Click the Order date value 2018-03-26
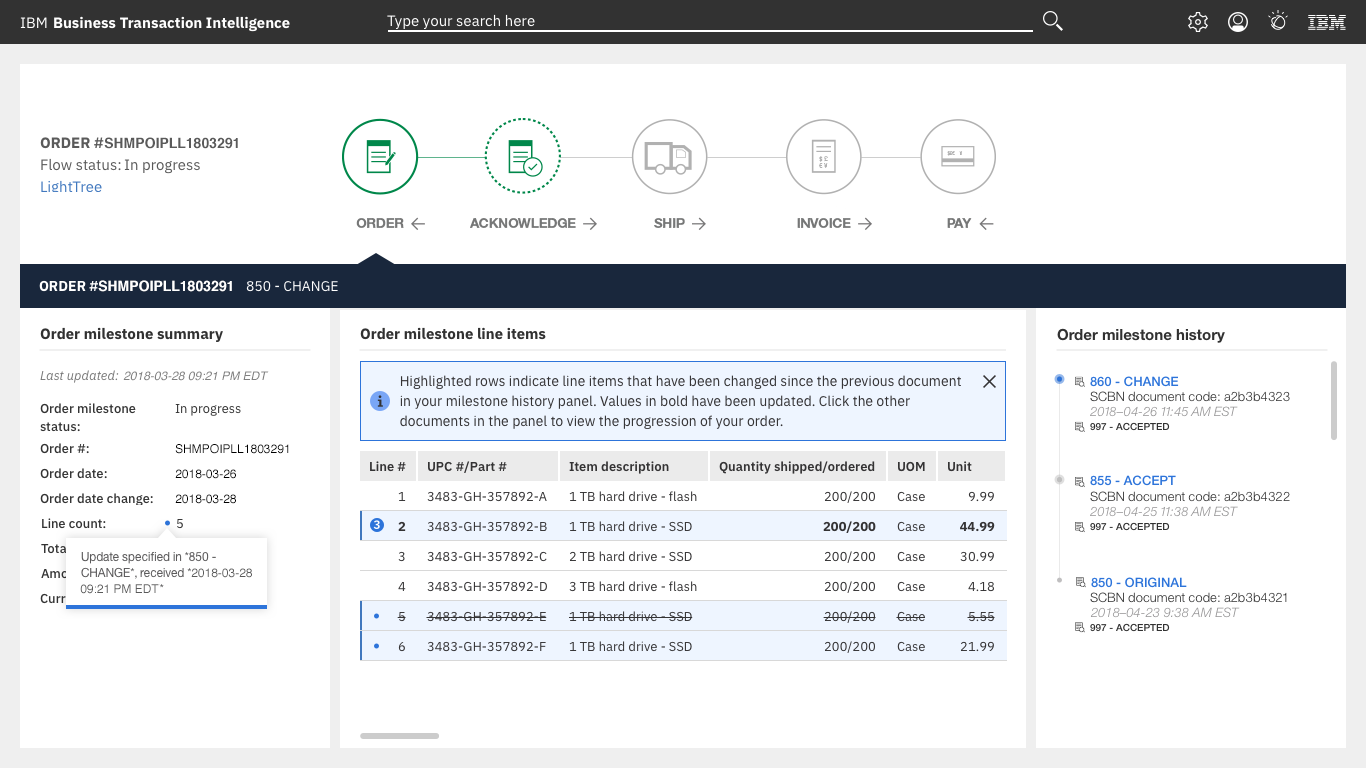 point(206,474)
